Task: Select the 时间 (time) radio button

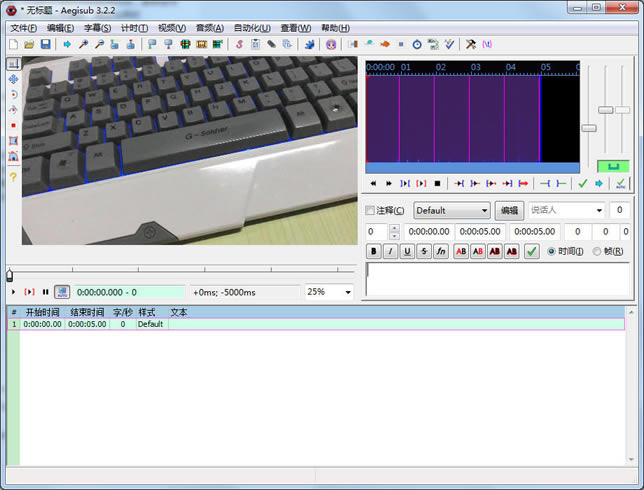Action: click(x=551, y=251)
